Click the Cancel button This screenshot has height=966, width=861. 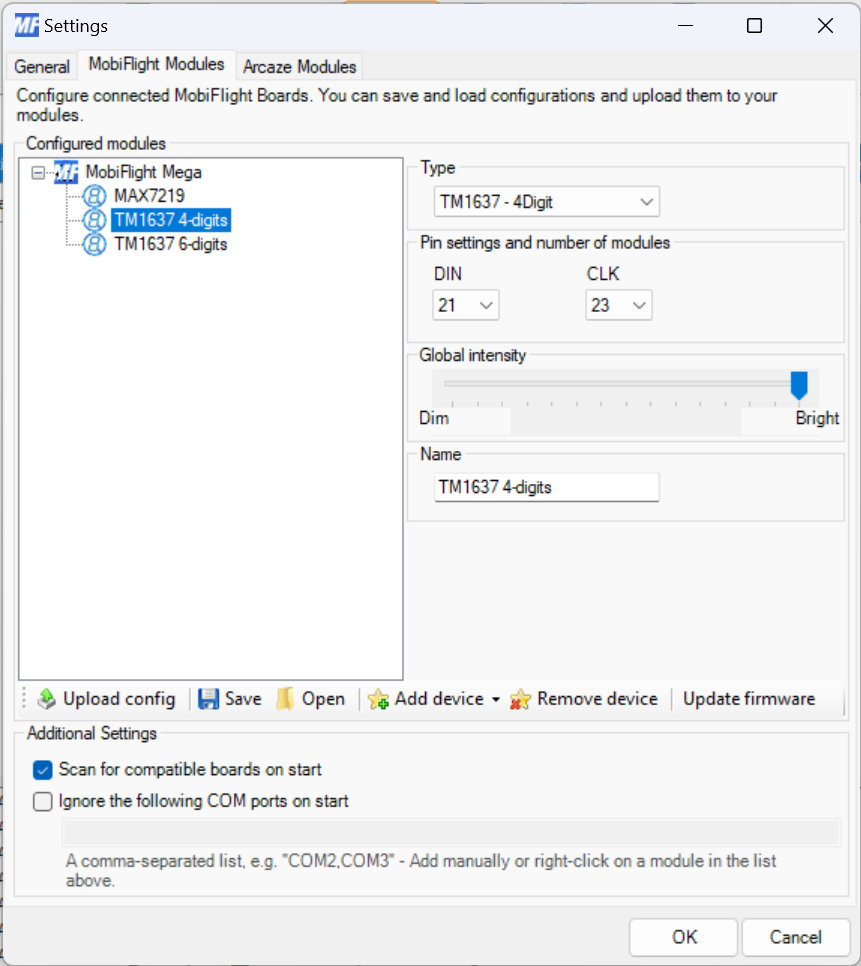(x=796, y=937)
